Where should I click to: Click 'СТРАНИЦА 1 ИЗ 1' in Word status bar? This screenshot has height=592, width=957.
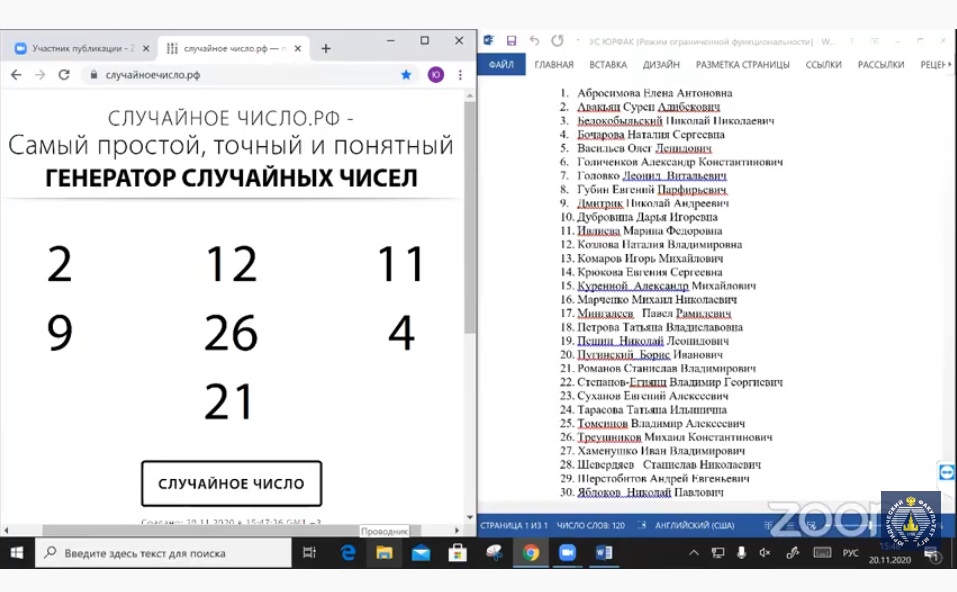coord(514,525)
